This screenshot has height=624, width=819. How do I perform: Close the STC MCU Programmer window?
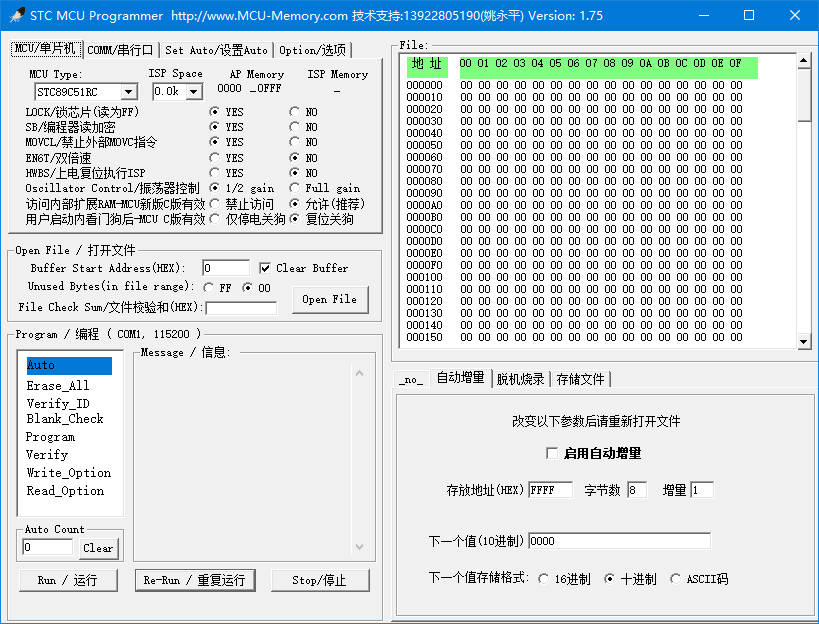click(795, 15)
